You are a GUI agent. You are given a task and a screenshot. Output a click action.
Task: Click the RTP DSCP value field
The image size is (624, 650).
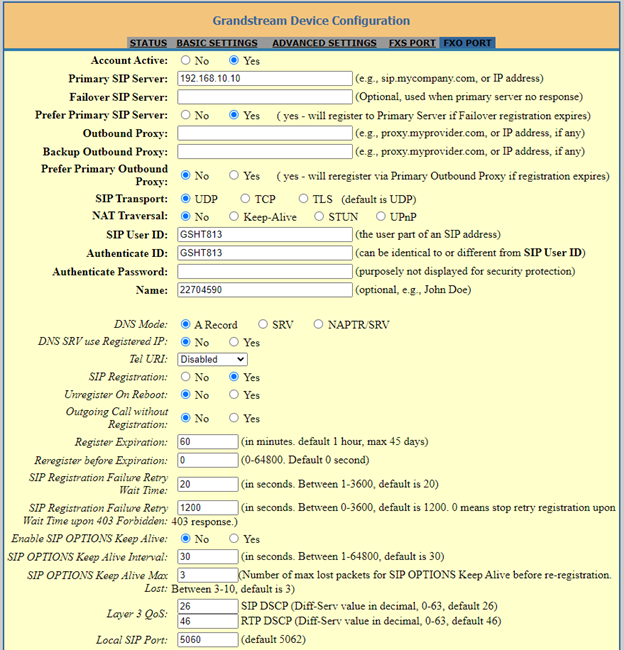click(208, 621)
